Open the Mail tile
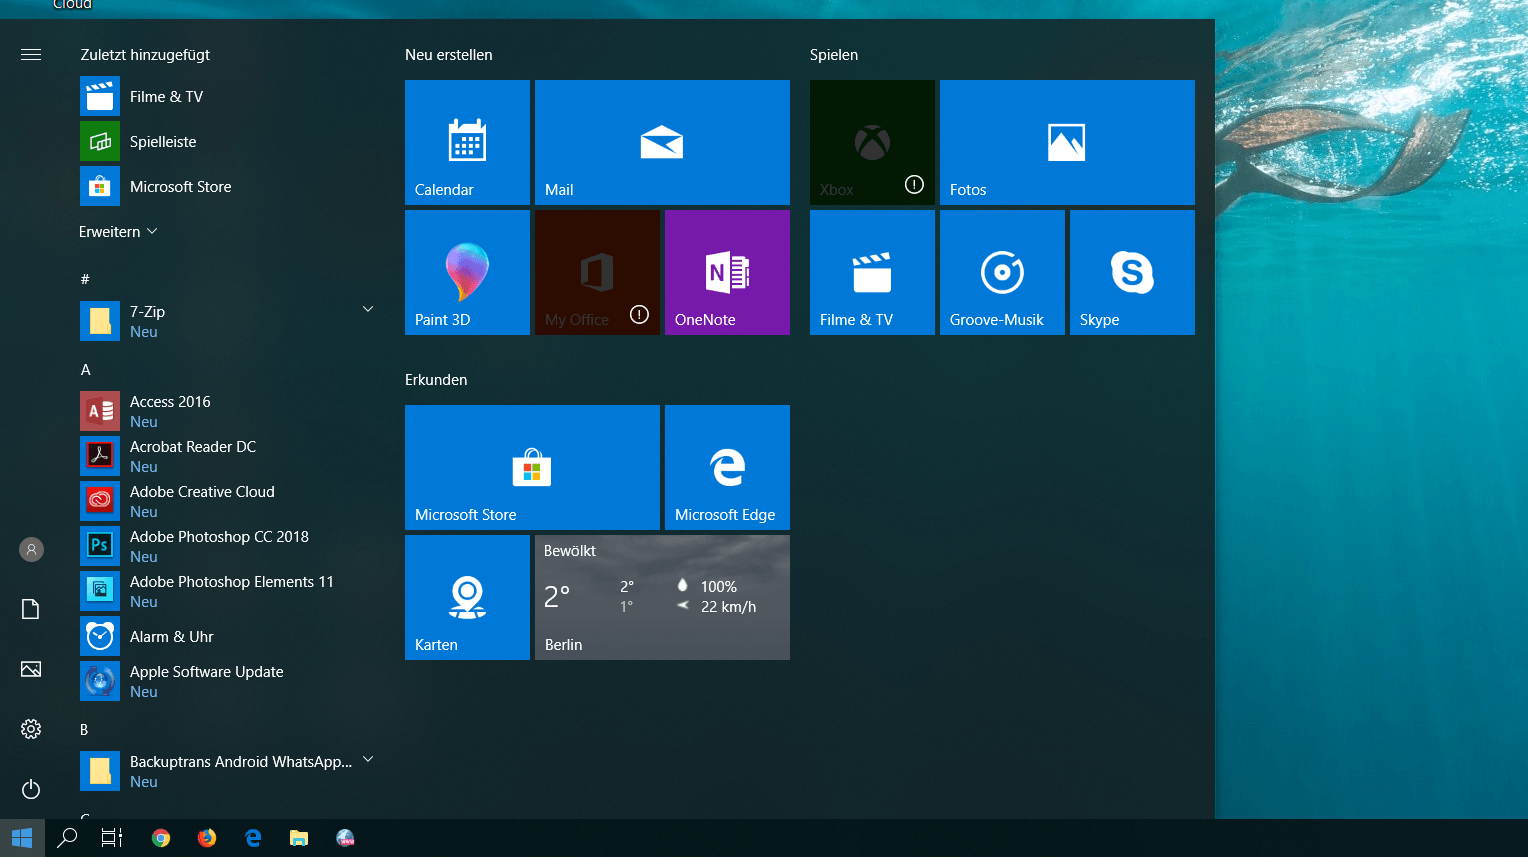 tap(662, 142)
